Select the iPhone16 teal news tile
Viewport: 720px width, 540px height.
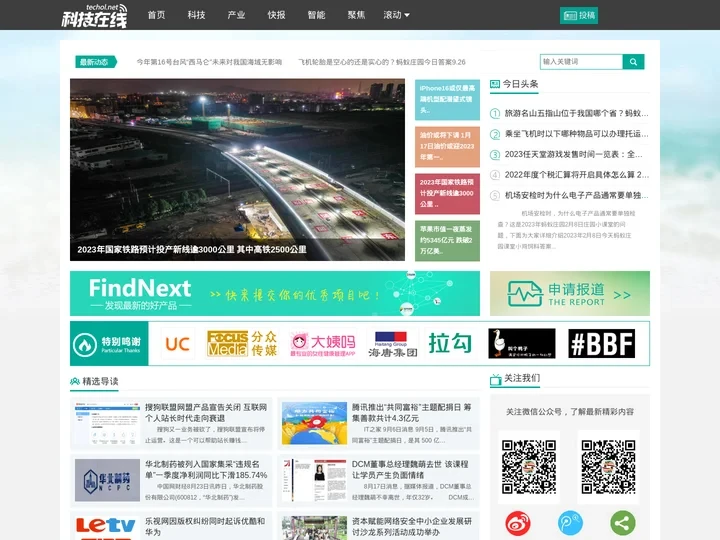(447, 99)
